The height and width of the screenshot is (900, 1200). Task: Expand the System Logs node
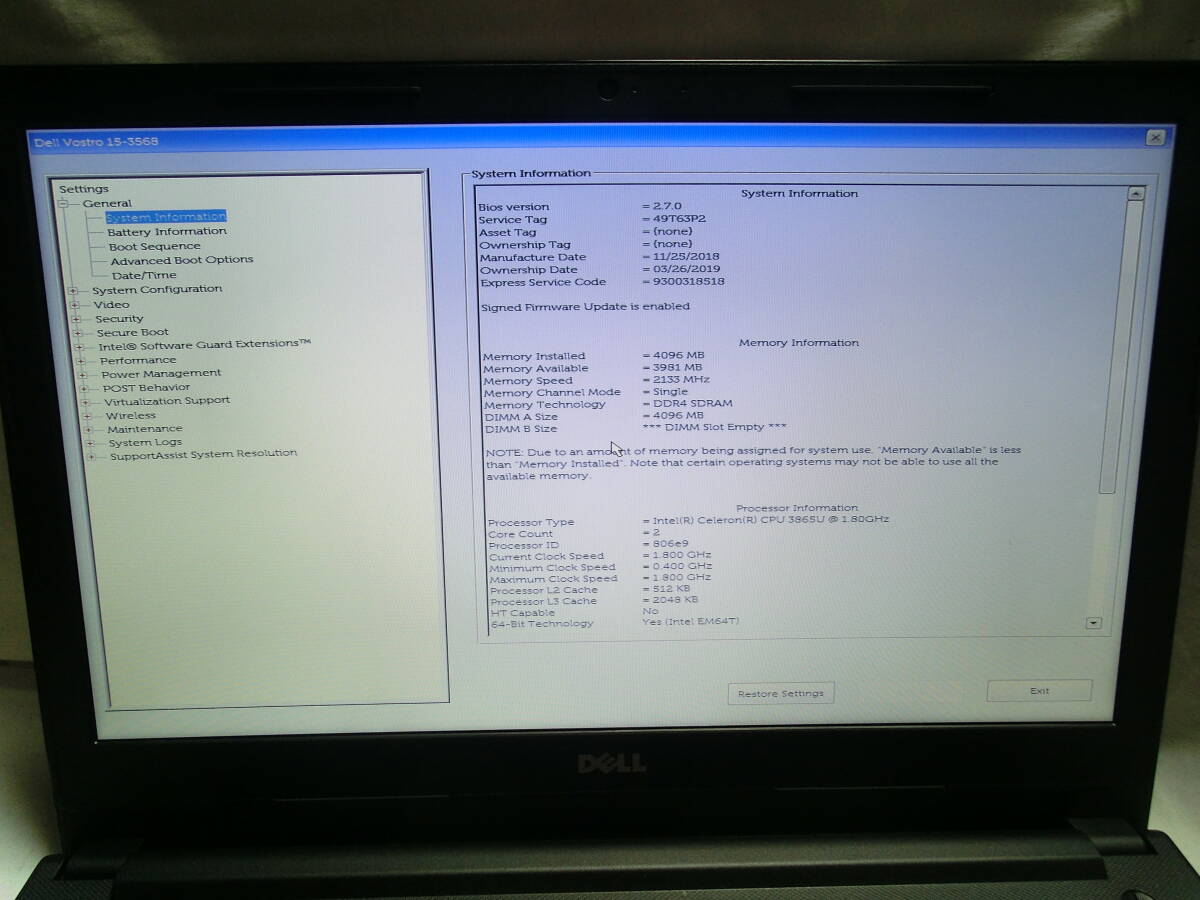[91, 443]
